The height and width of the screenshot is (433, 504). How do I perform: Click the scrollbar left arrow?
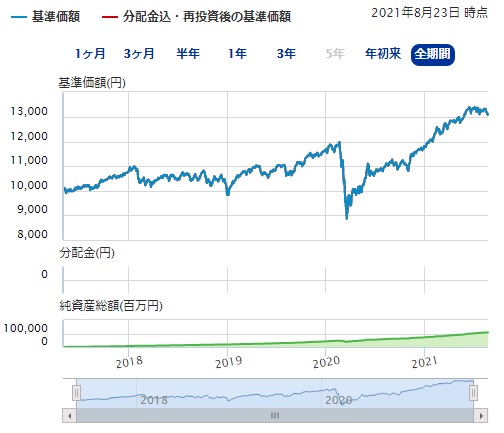click(x=69, y=416)
